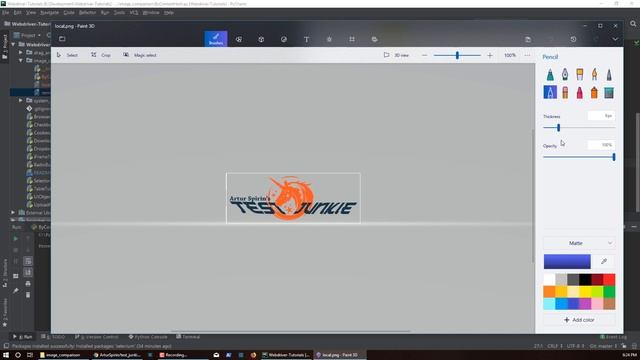Image resolution: width=640 pixels, height=360 pixels.
Task: Open Firefox from the taskbar
Action: click(253, 355)
